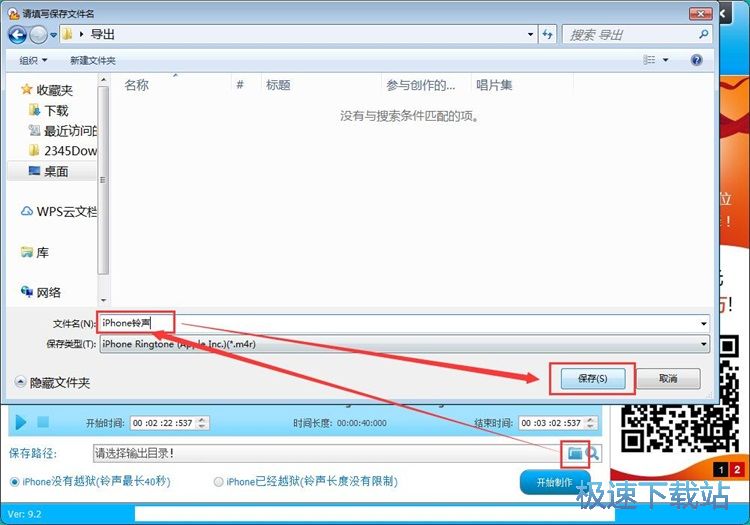Click the Forward navigation arrow
The image size is (750, 525).
pos(39,35)
